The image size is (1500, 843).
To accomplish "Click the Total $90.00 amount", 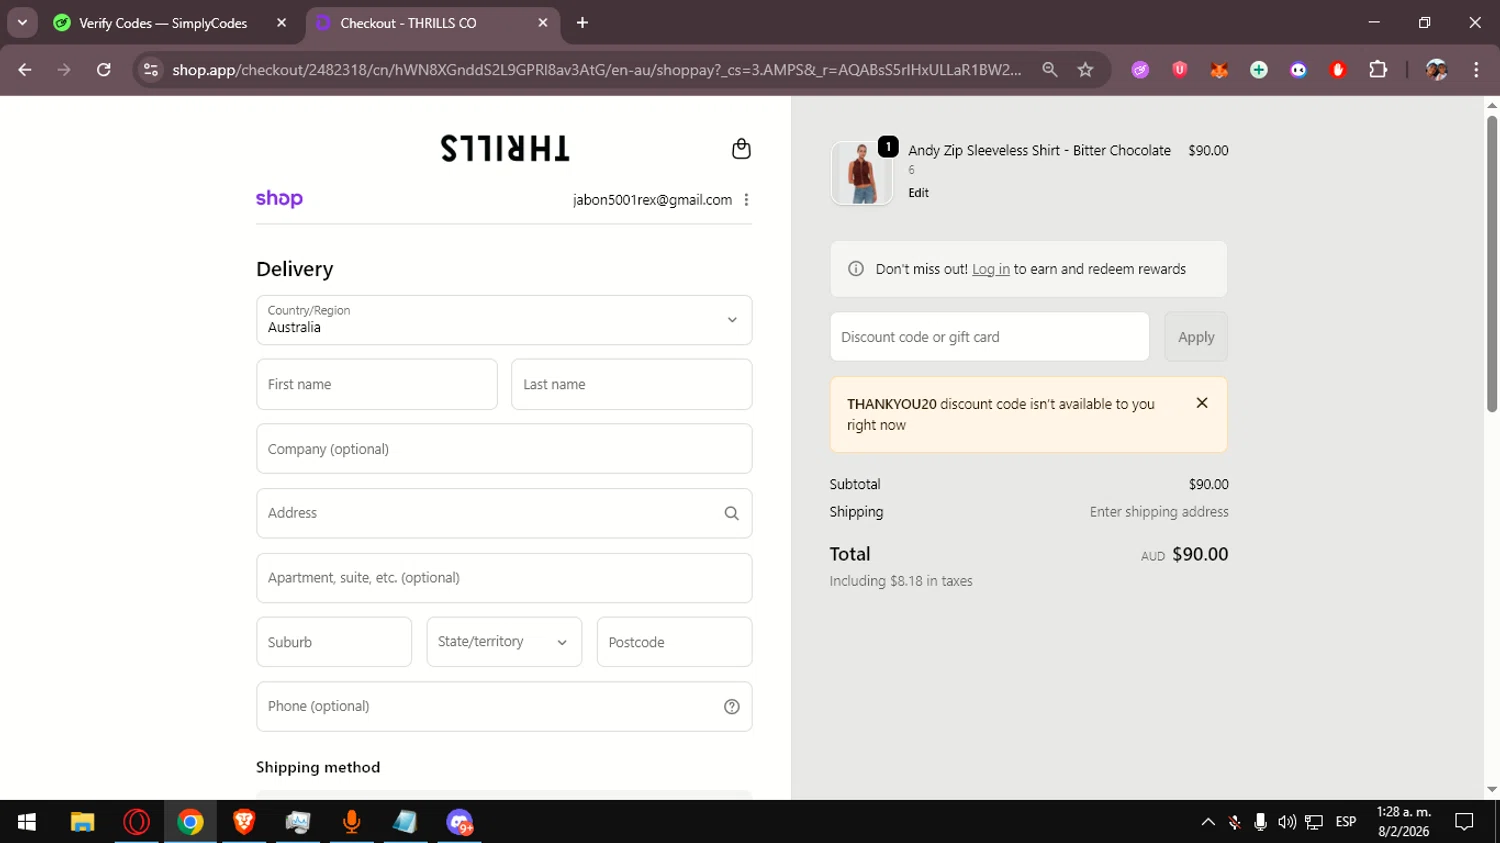I will [x=1200, y=554].
